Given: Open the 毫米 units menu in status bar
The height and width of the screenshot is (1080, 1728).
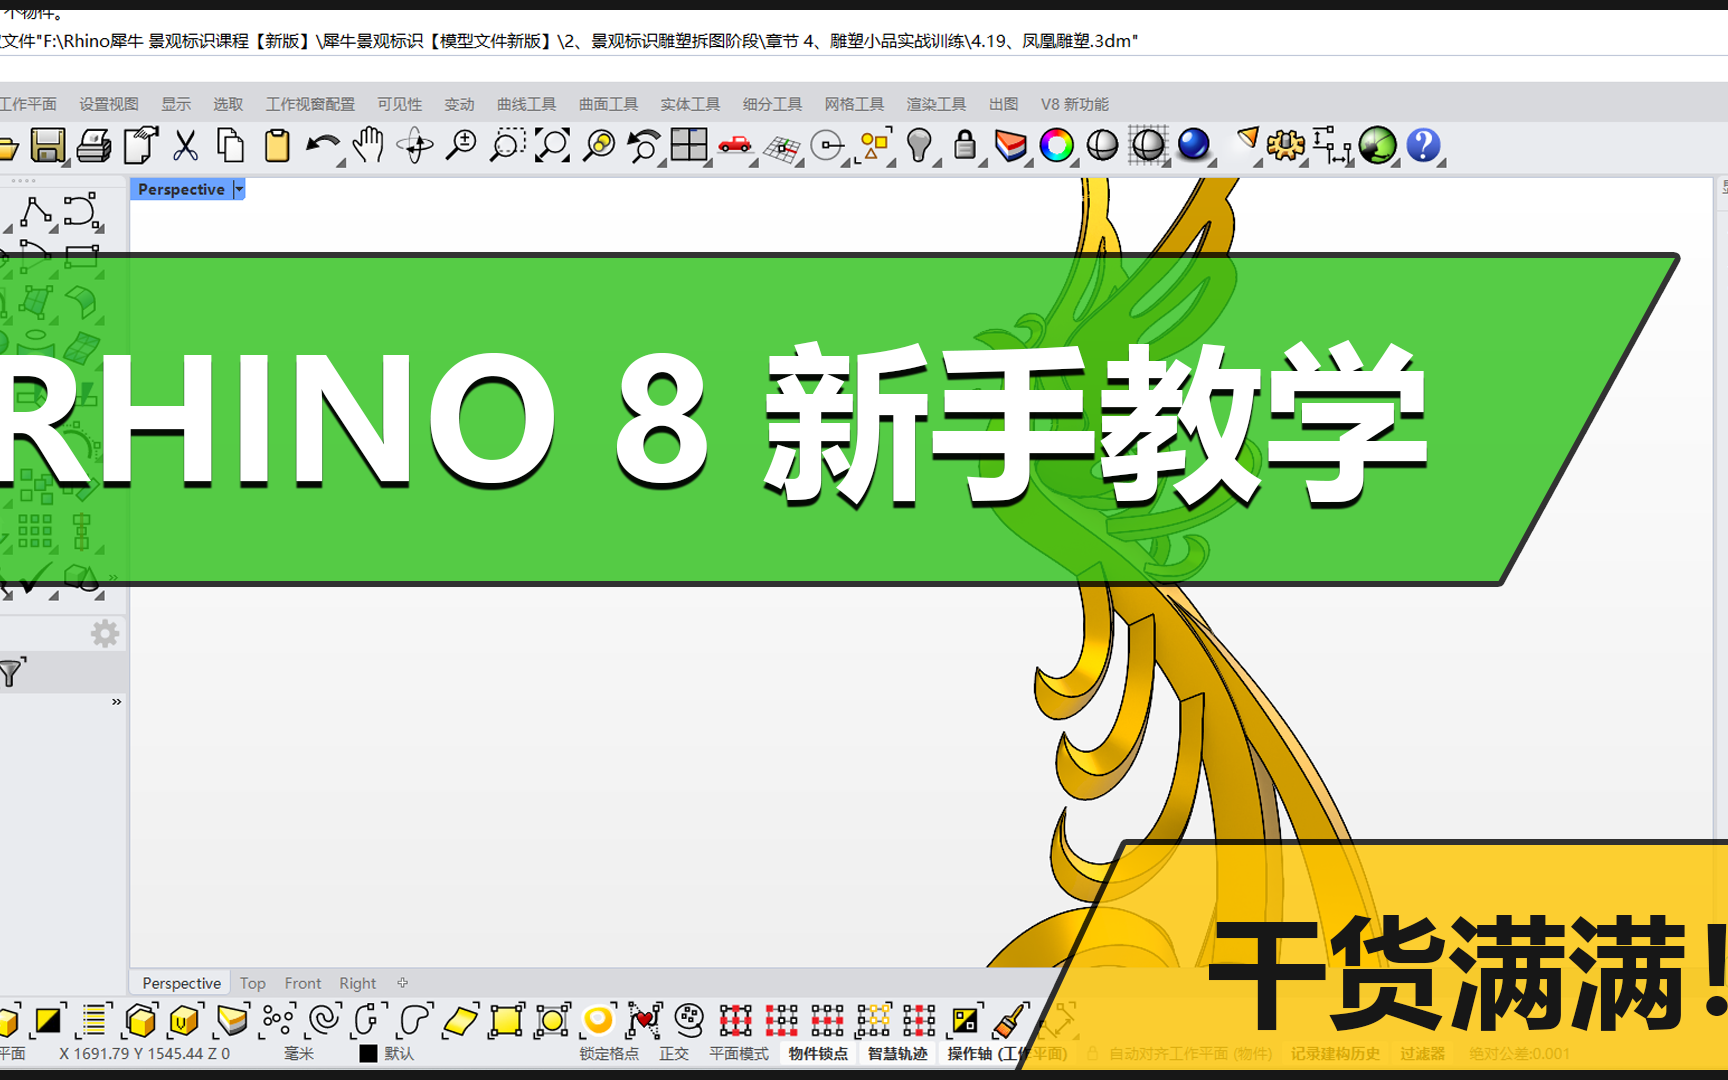Looking at the screenshot, I should point(299,1053).
